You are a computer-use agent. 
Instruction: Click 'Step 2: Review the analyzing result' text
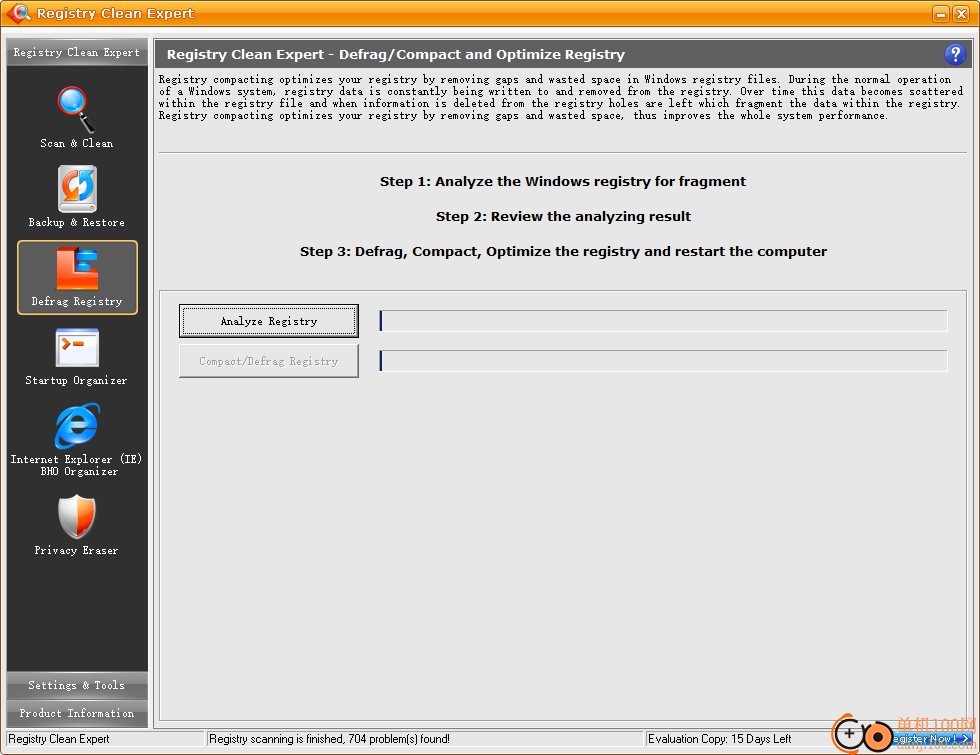click(x=563, y=217)
